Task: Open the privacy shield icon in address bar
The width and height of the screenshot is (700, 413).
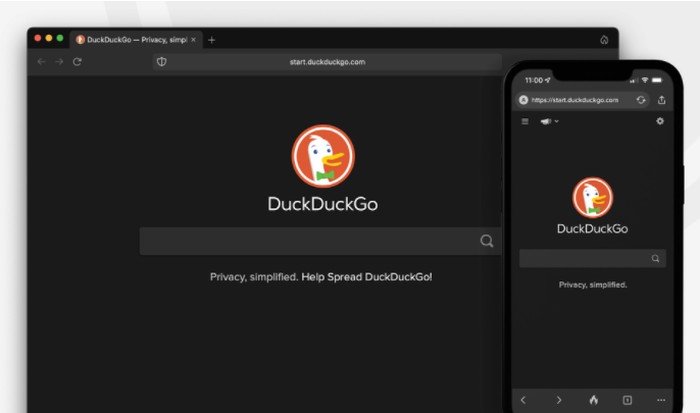Action: (162, 62)
